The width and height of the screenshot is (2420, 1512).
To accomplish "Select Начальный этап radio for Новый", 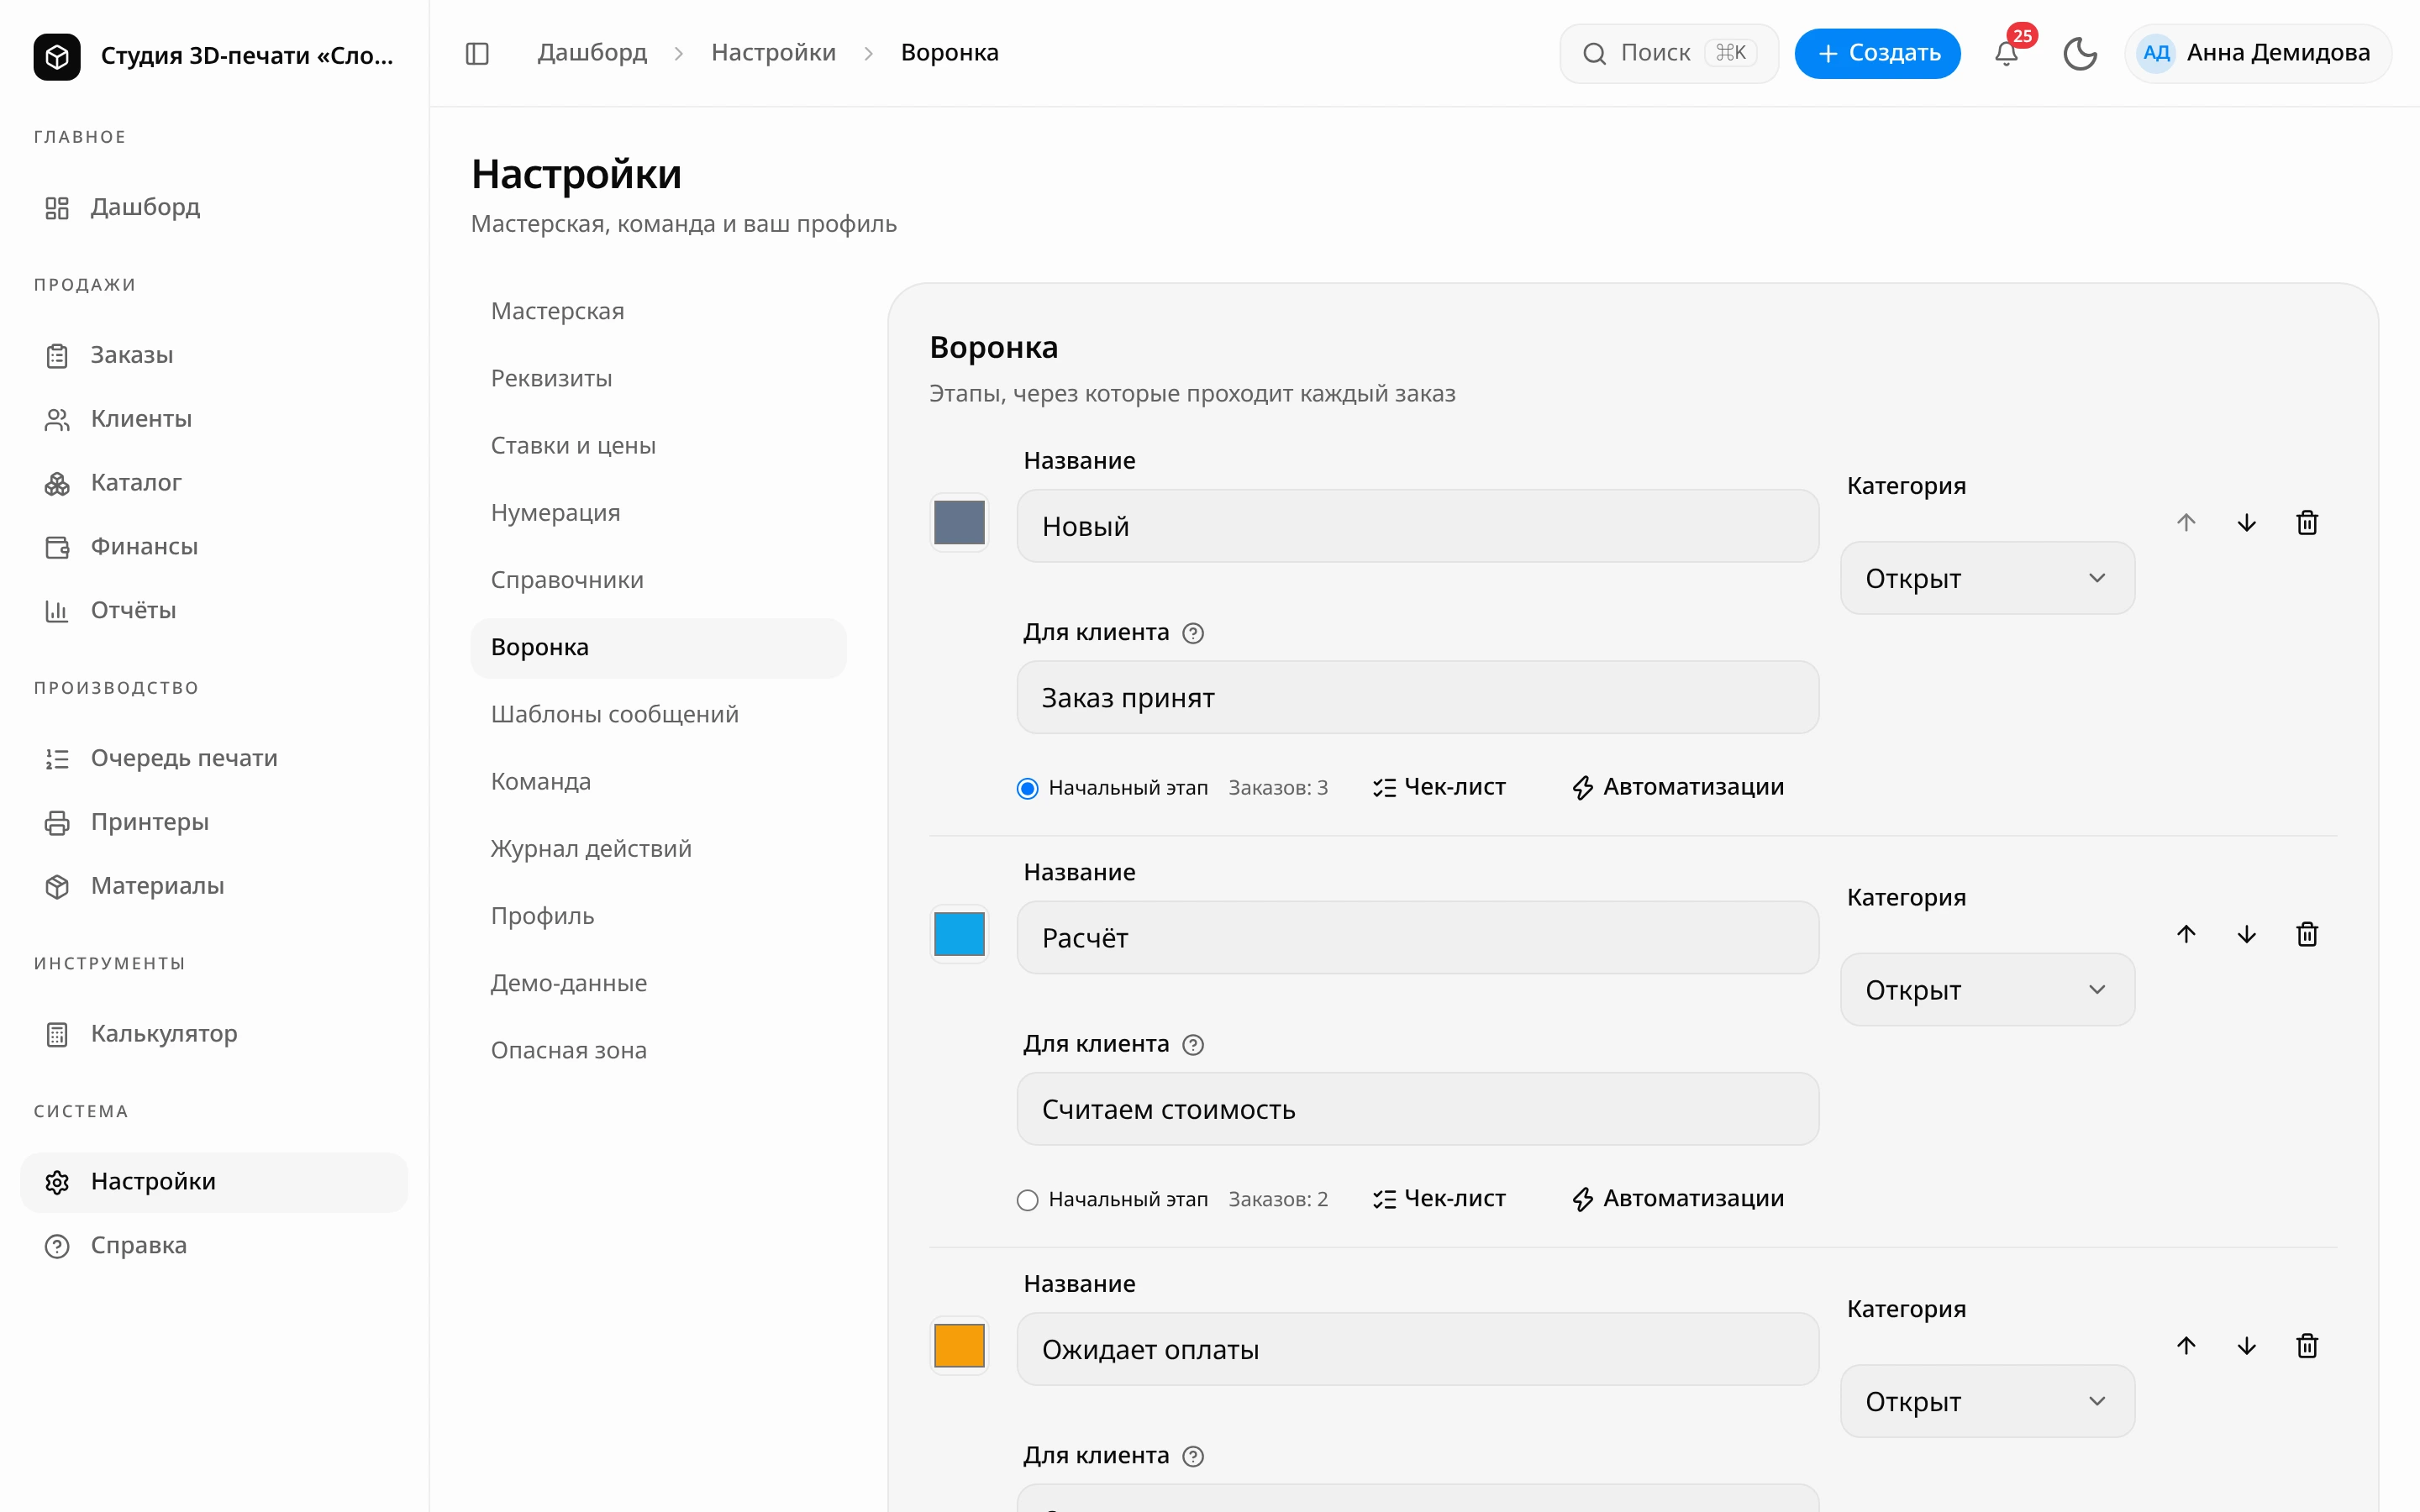I will [x=1027, y=788].
